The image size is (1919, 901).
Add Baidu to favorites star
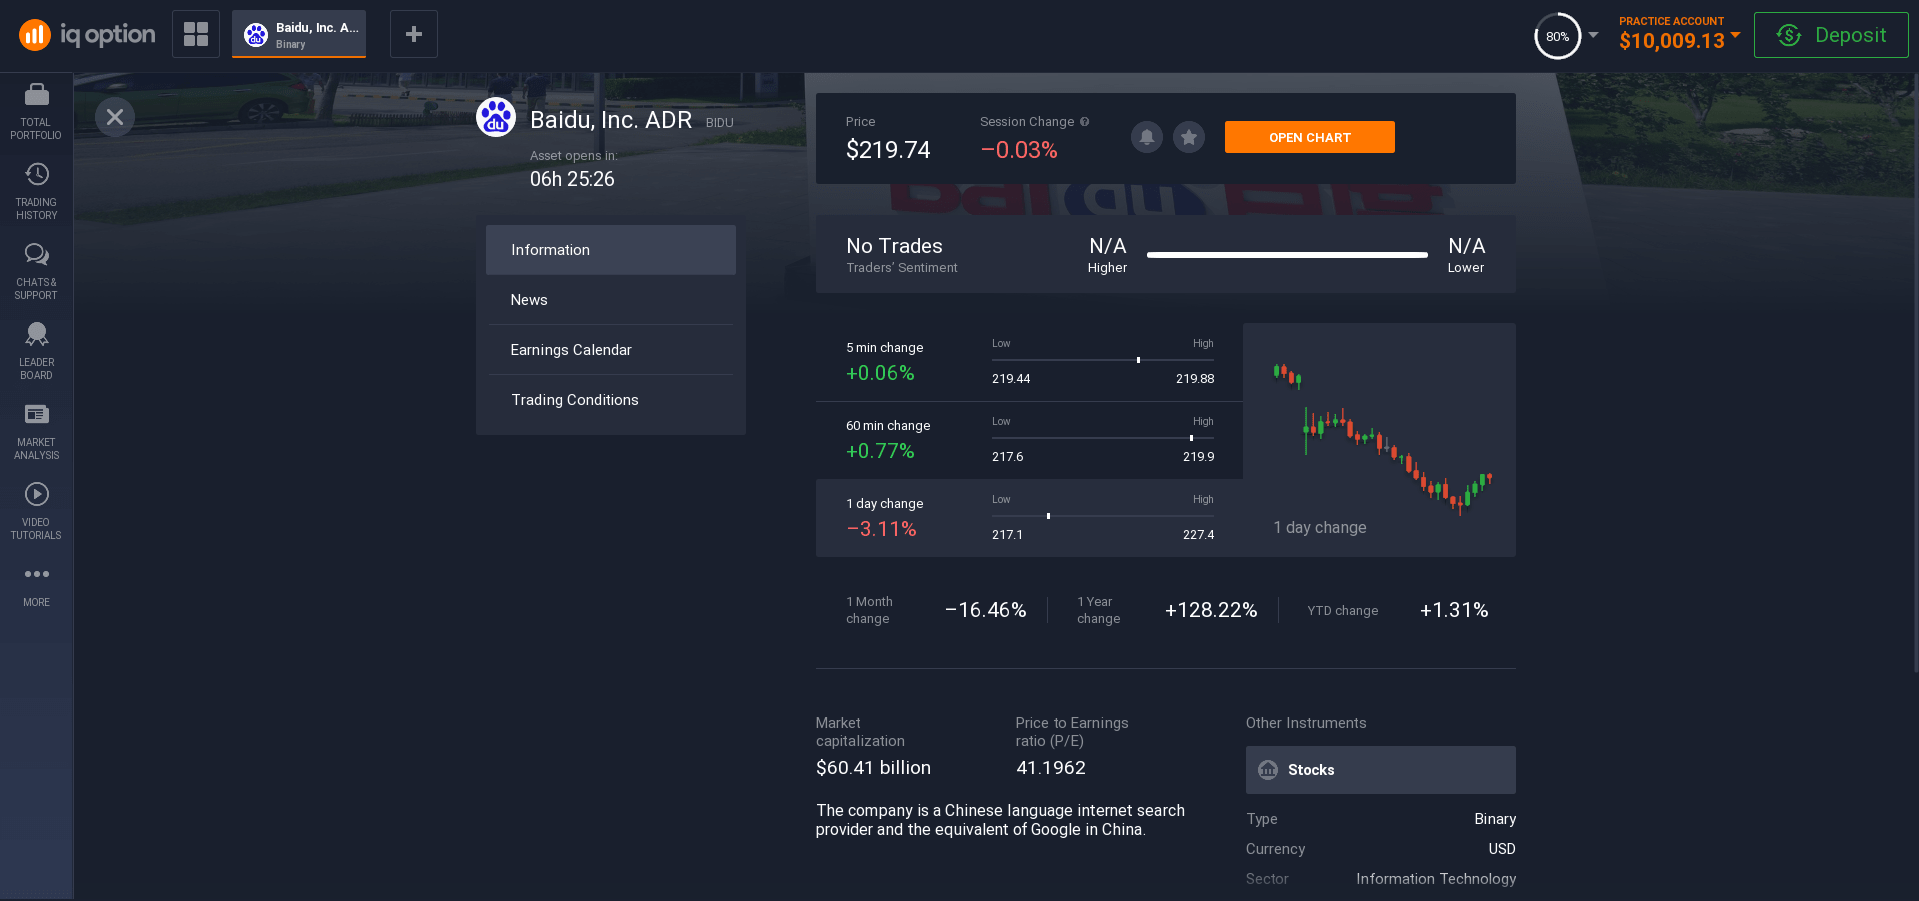(1189, 137)
